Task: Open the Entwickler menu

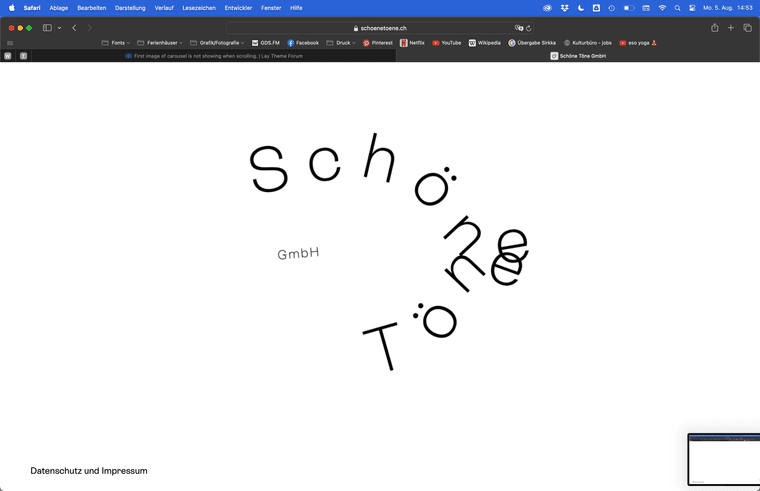Action: pyautogui.click(x=238, y=8)
